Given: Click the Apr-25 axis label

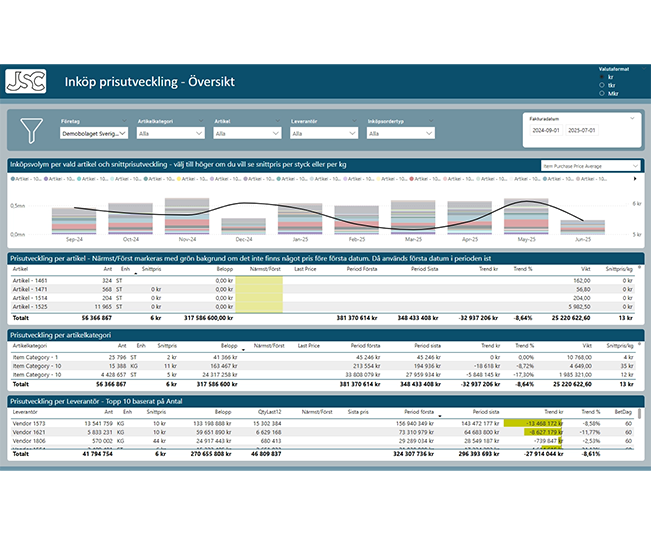Looking at the screenshot, I should point(470,239).
